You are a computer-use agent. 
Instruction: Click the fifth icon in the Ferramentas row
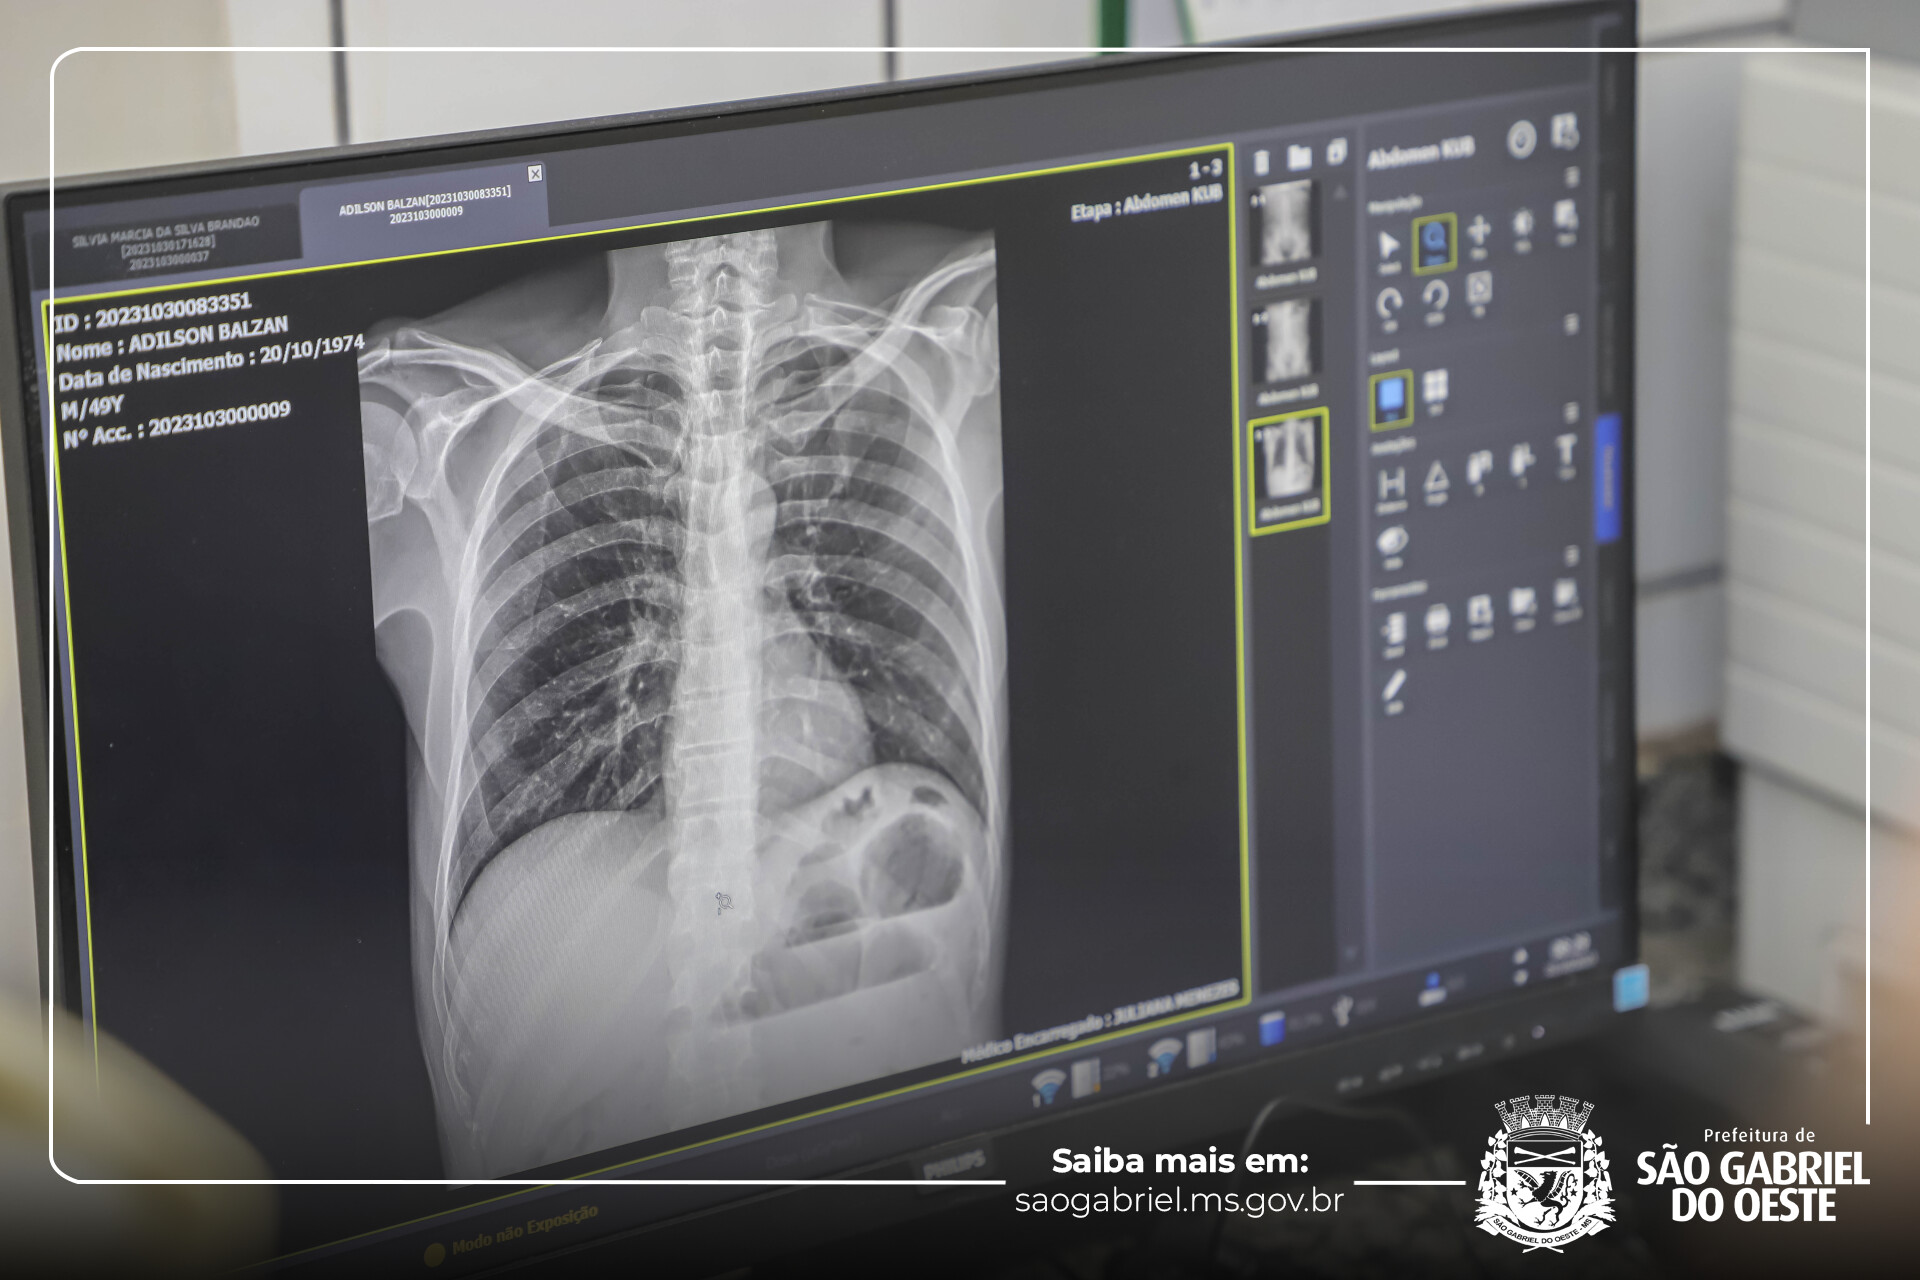click(x=1566, y=600)
